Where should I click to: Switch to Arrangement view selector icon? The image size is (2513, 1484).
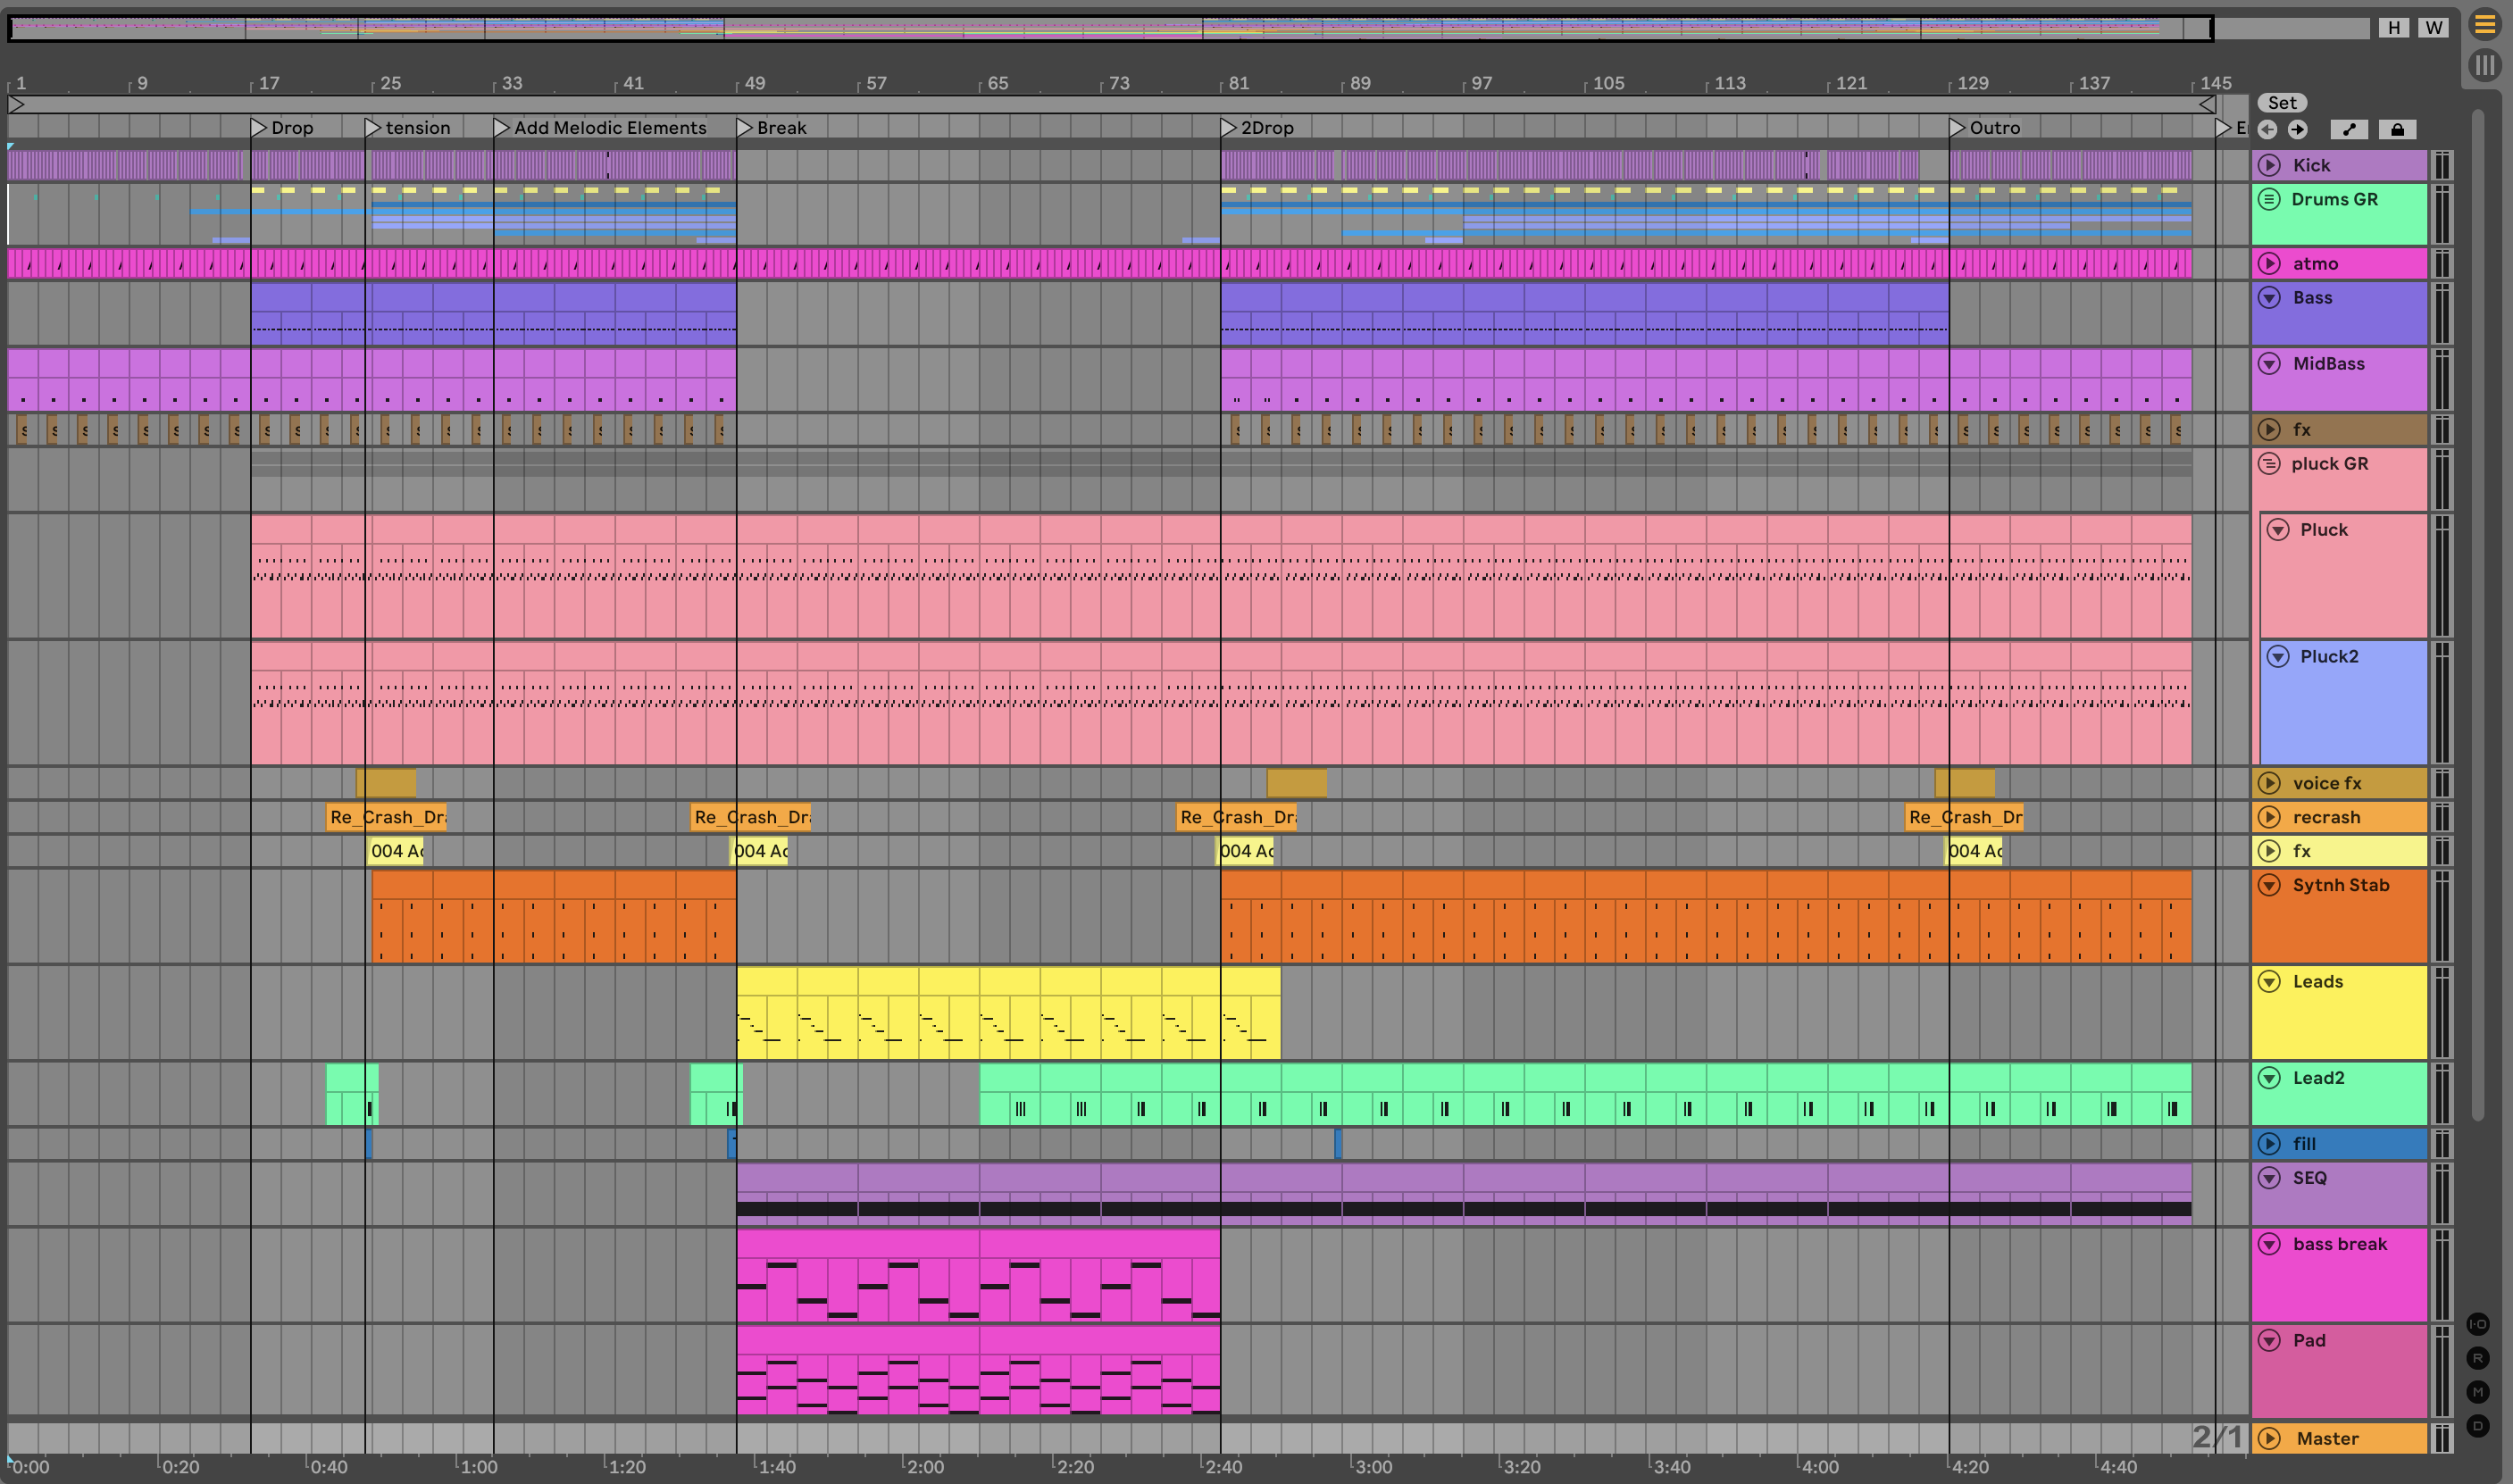coord(2484,24)
